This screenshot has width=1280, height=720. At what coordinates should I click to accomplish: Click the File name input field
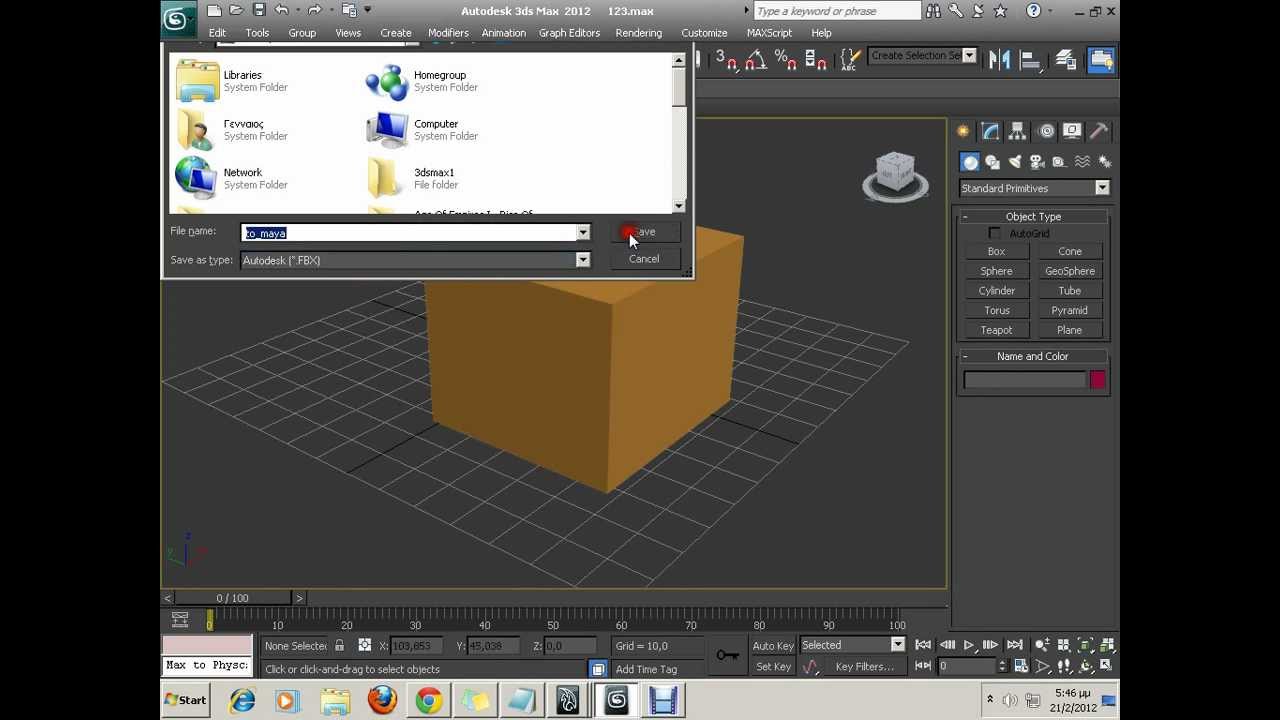point(409,233)
